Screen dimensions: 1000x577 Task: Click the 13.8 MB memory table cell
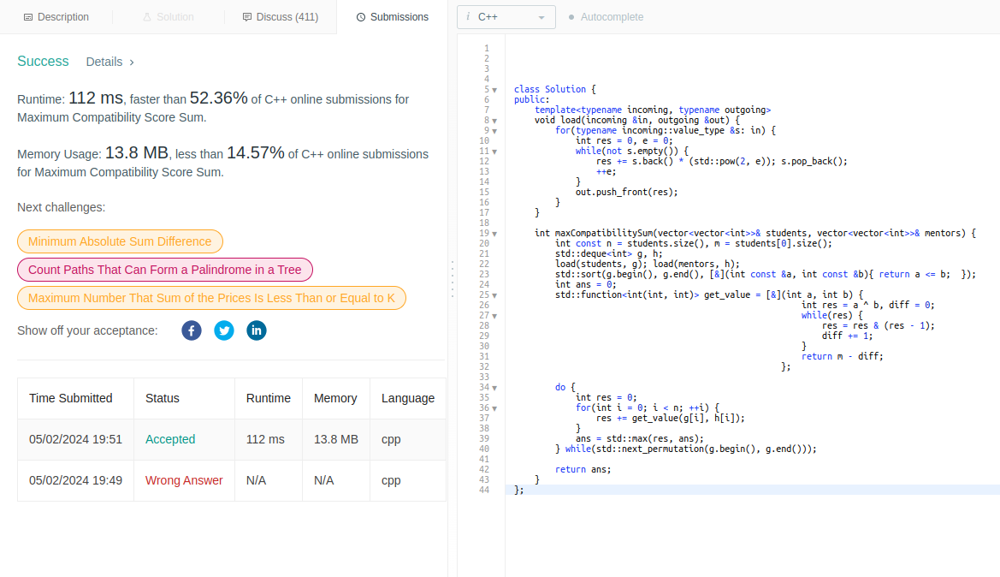click(x=336, y=439)
